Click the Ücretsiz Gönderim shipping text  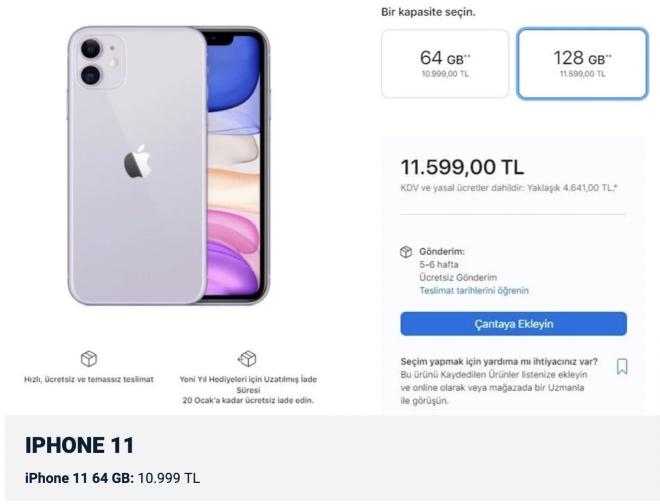[458, 277]
